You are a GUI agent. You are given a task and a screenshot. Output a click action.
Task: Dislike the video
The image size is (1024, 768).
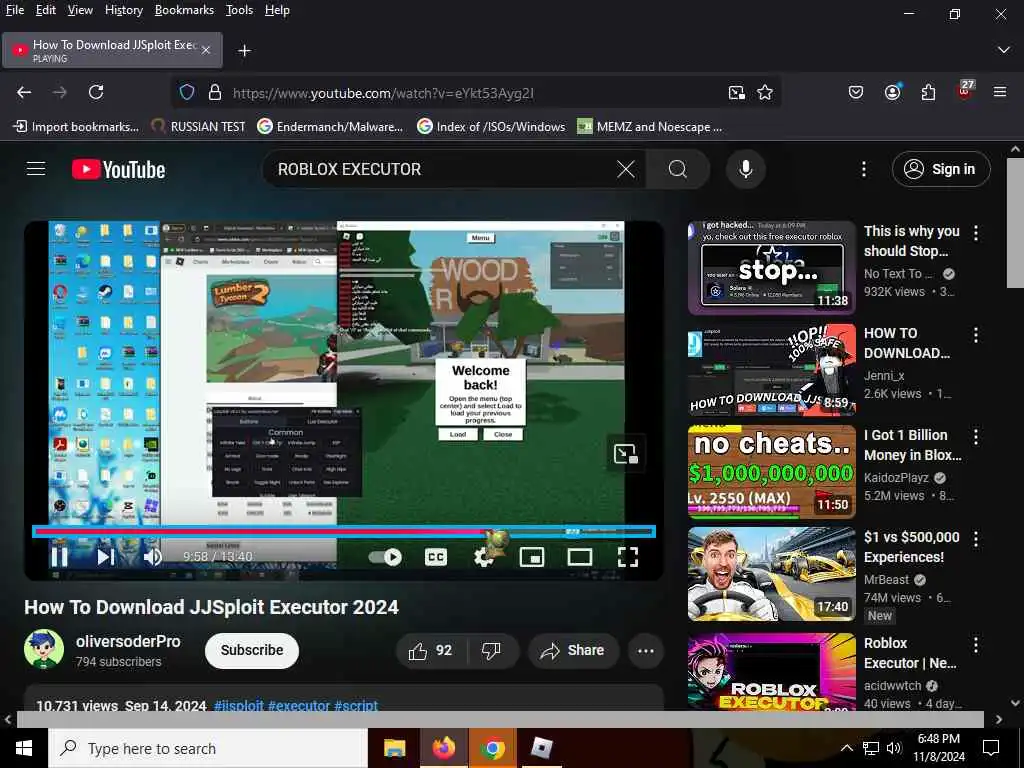pyautogui.click(x=491, y=650)
